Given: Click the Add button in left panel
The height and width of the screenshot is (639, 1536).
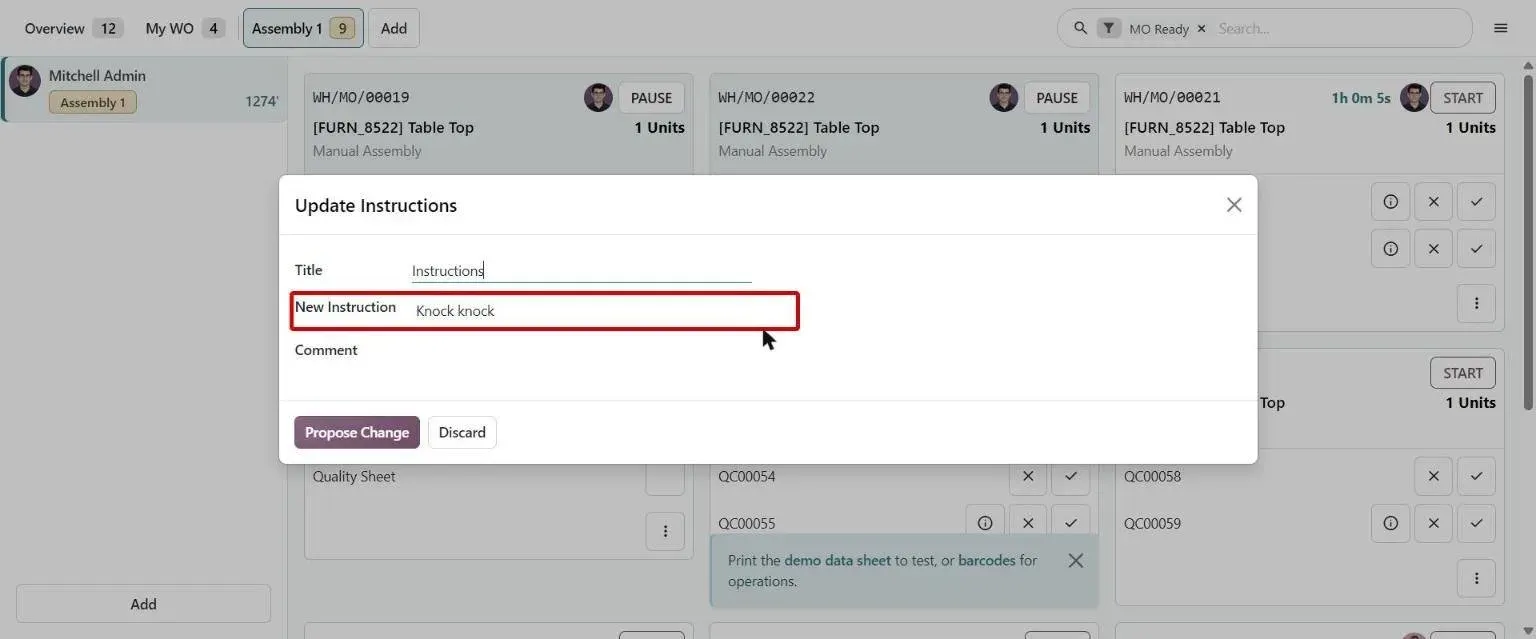Looking at the screenshot, I should tap(143, 604).
